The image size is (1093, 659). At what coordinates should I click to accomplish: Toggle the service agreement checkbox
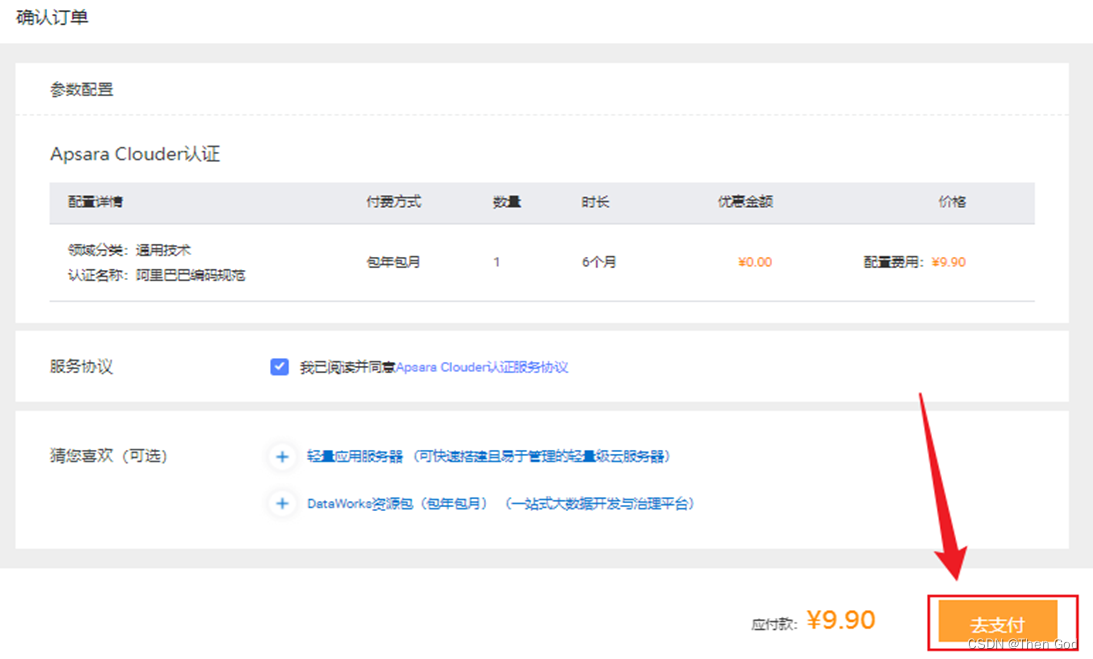point(280,367)
